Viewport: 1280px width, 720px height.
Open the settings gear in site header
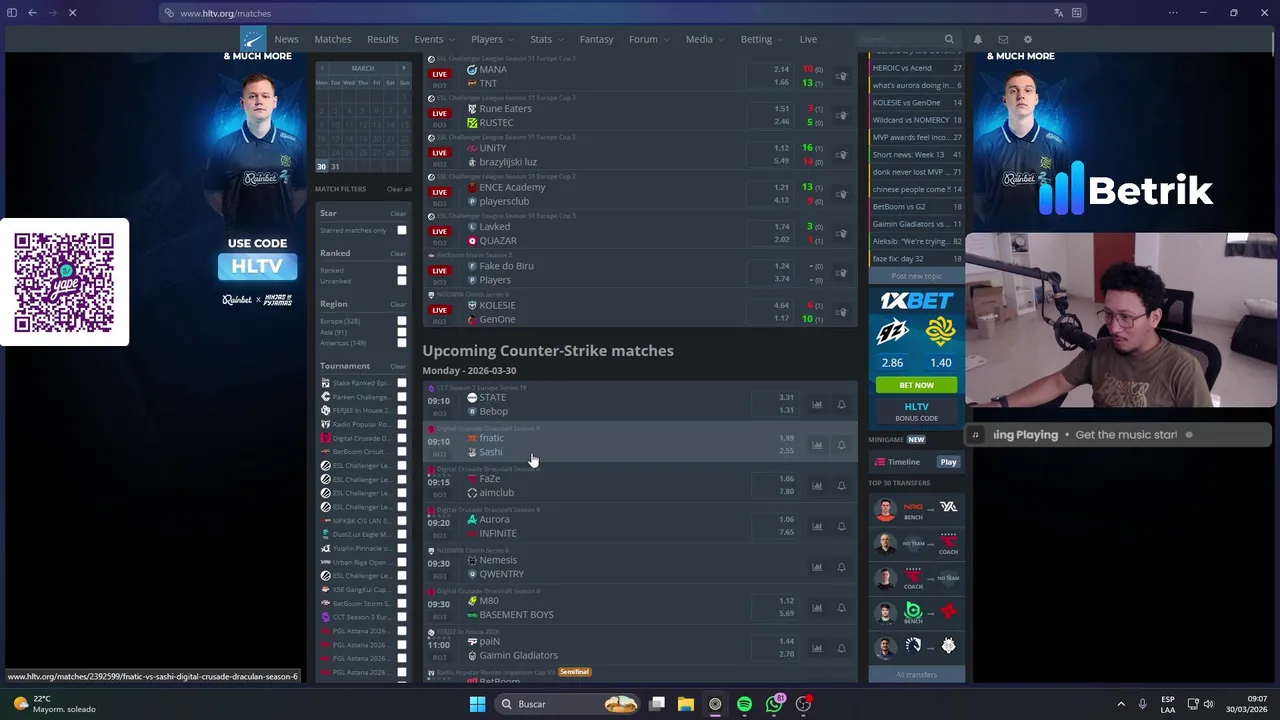(x=1027, y=40)
